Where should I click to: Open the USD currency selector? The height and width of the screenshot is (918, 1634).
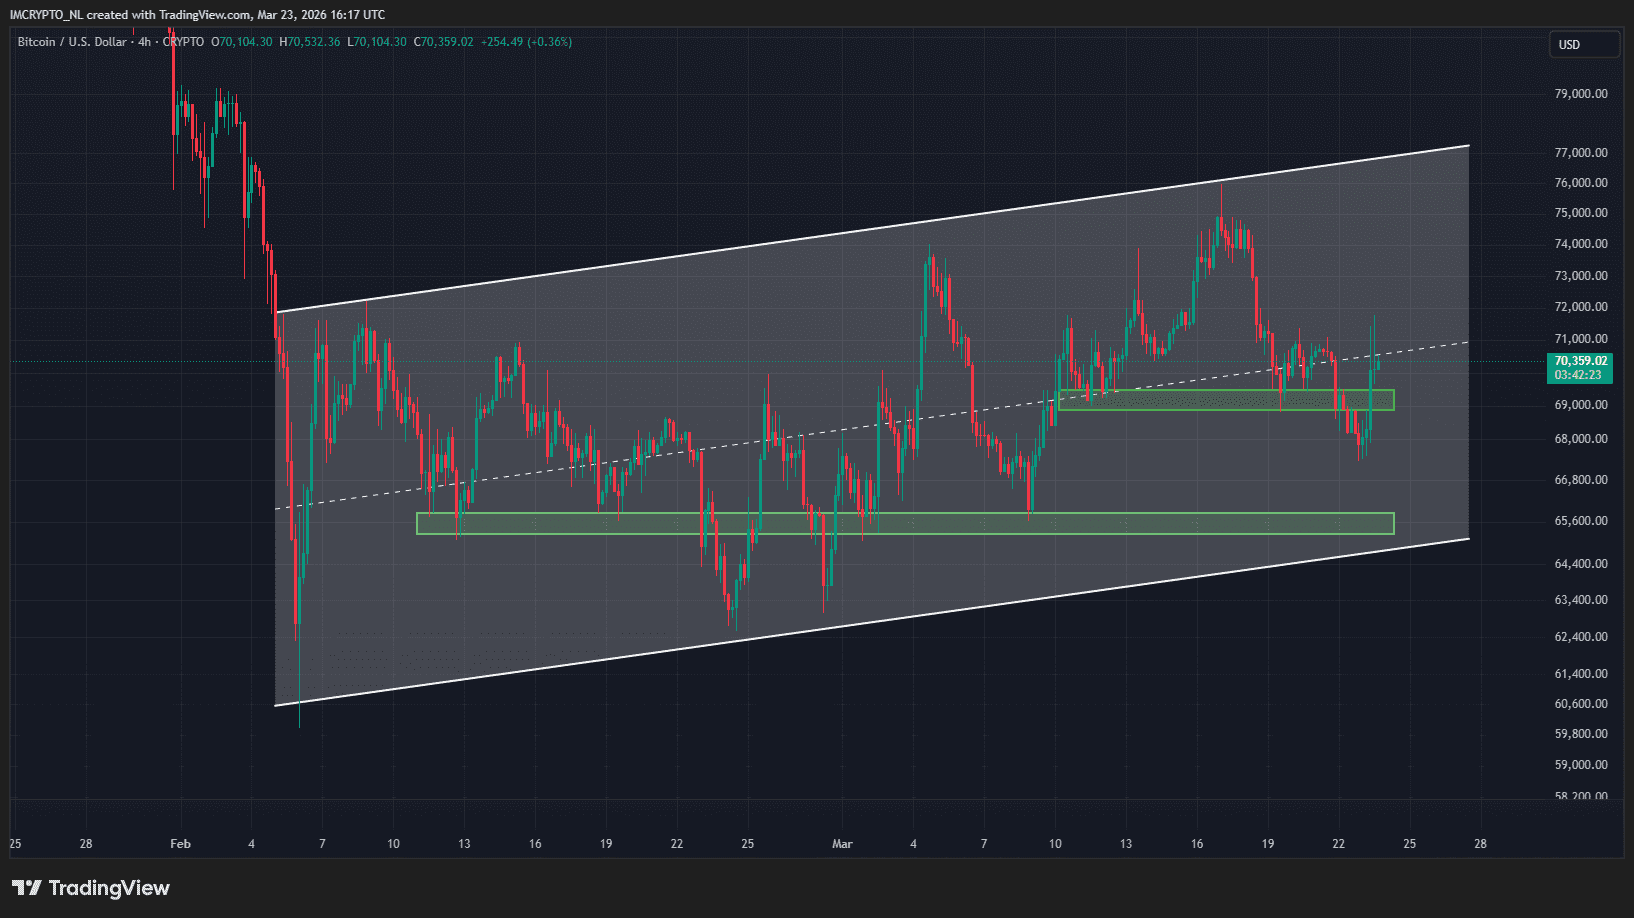click(1583, 45)
